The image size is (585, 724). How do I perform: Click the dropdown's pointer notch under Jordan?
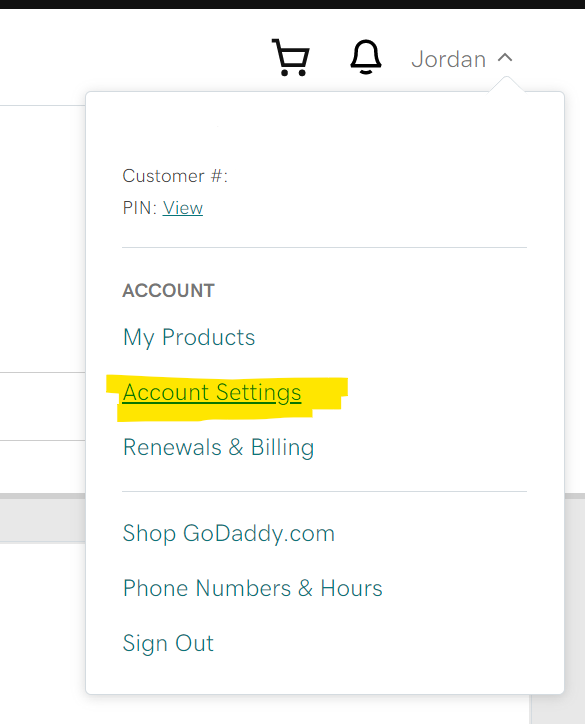(x=507, y=84)
